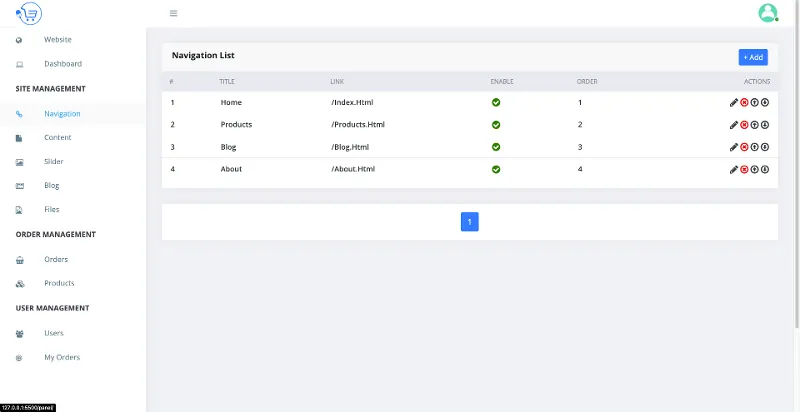
Task: Select page 1 in pagination
Action: click(470, 222)
